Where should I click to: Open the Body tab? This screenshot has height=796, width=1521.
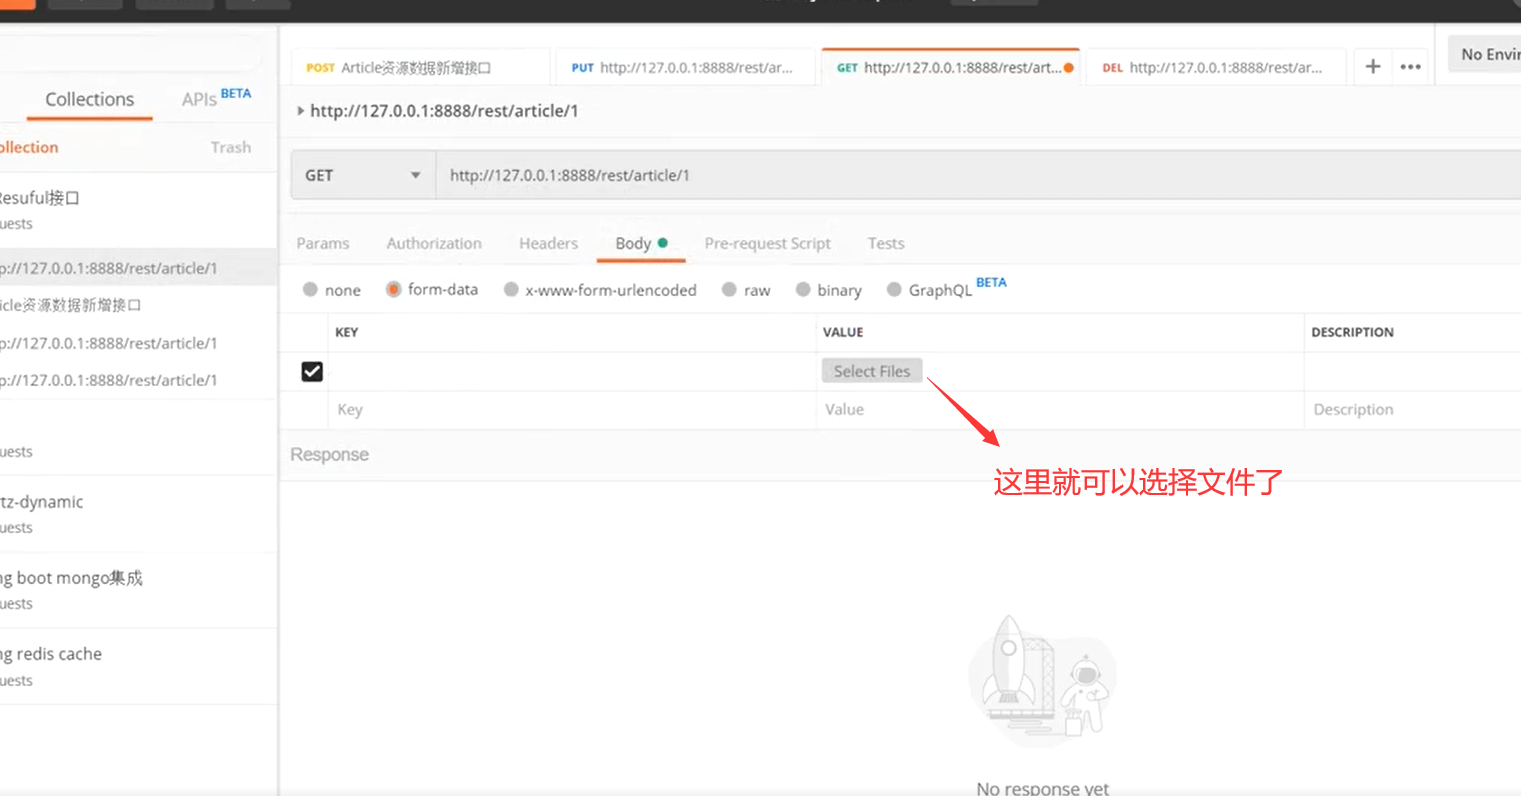pos(640,243)
